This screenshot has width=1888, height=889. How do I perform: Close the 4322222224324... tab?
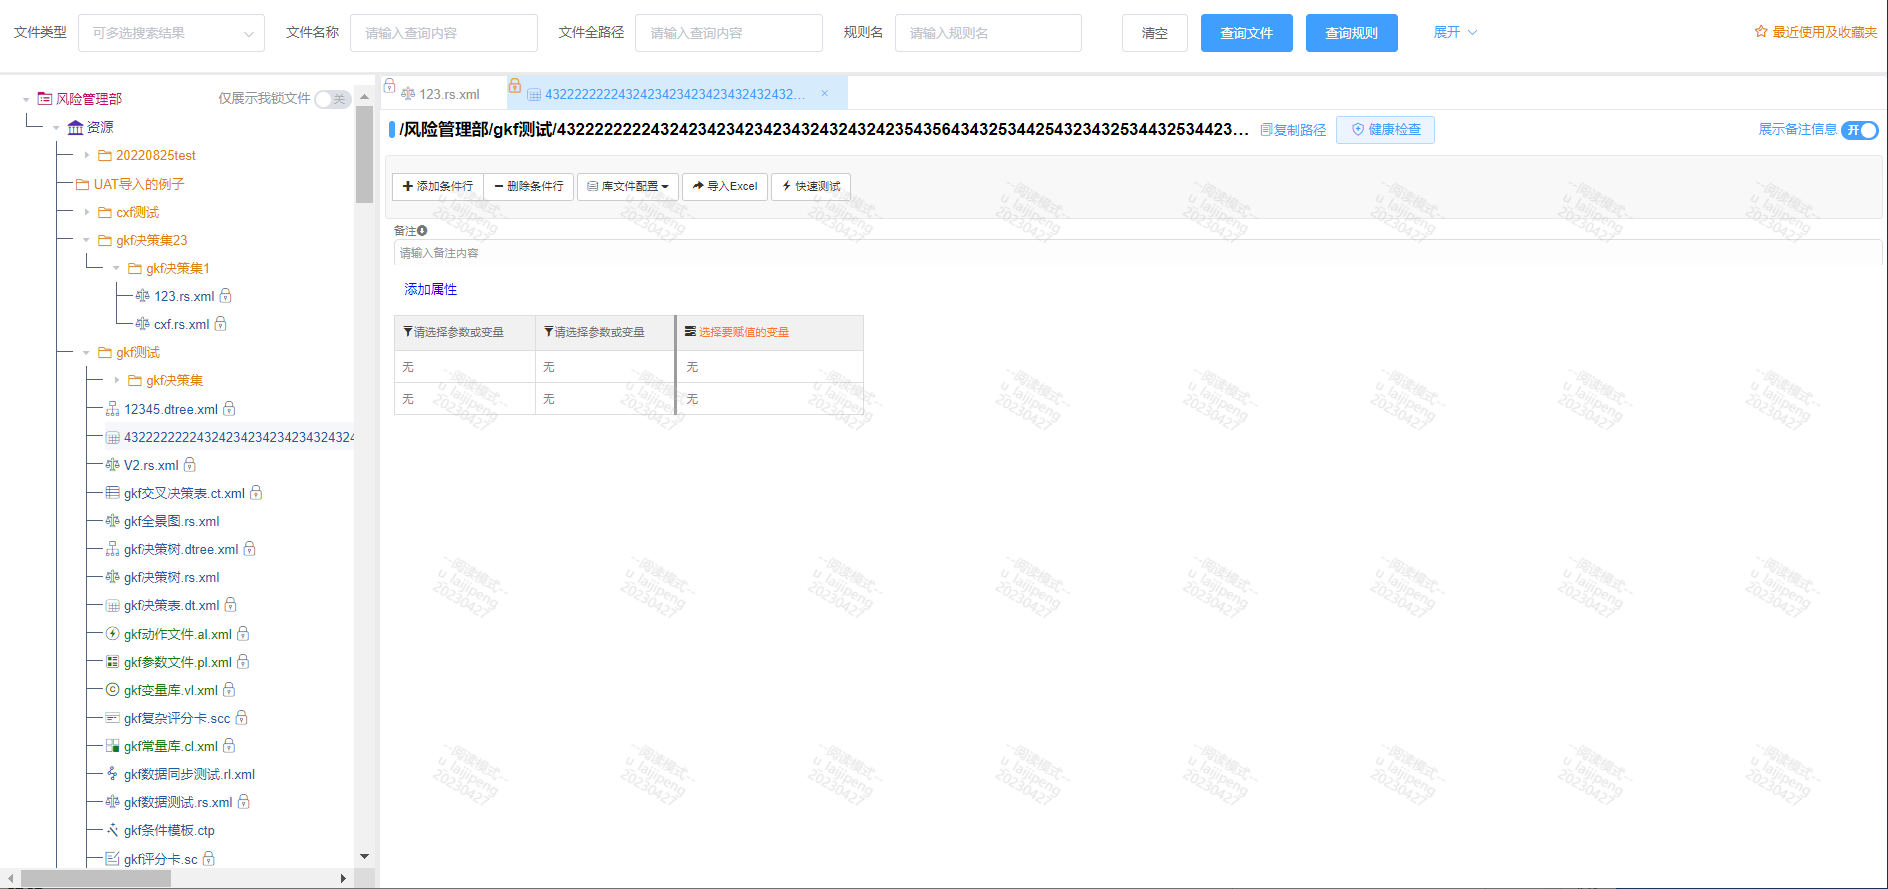[x=825, y=93]
